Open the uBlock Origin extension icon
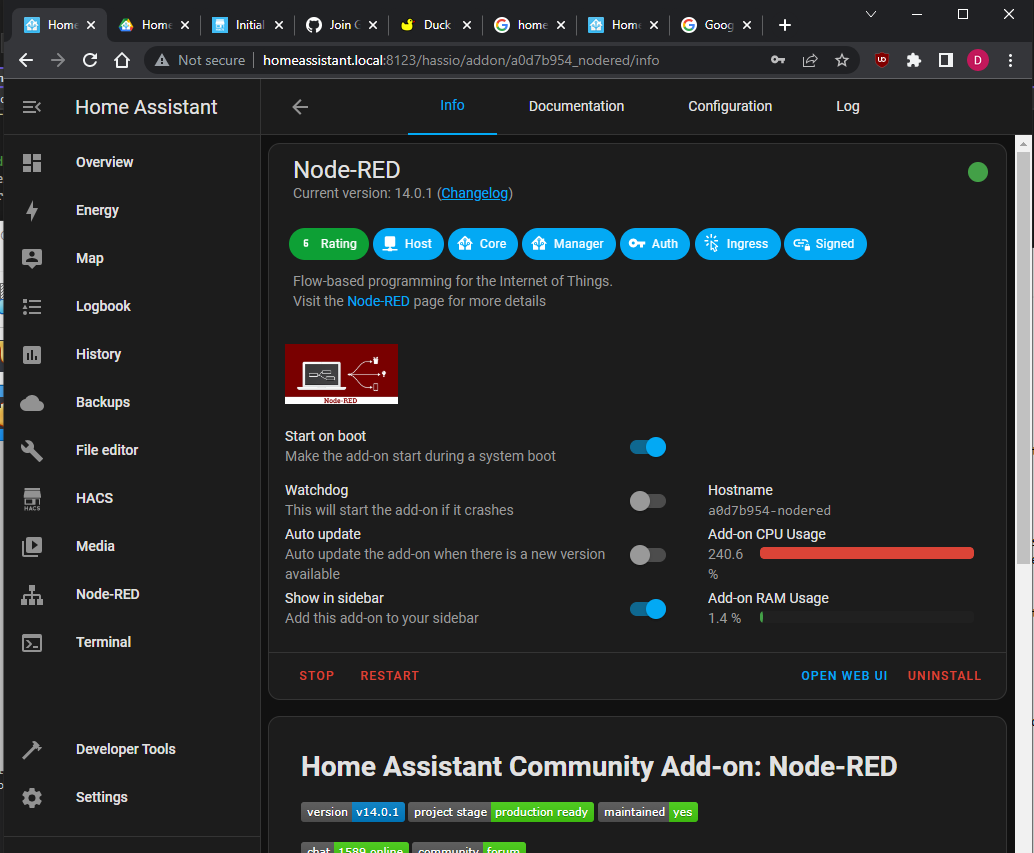 point(882,61)
